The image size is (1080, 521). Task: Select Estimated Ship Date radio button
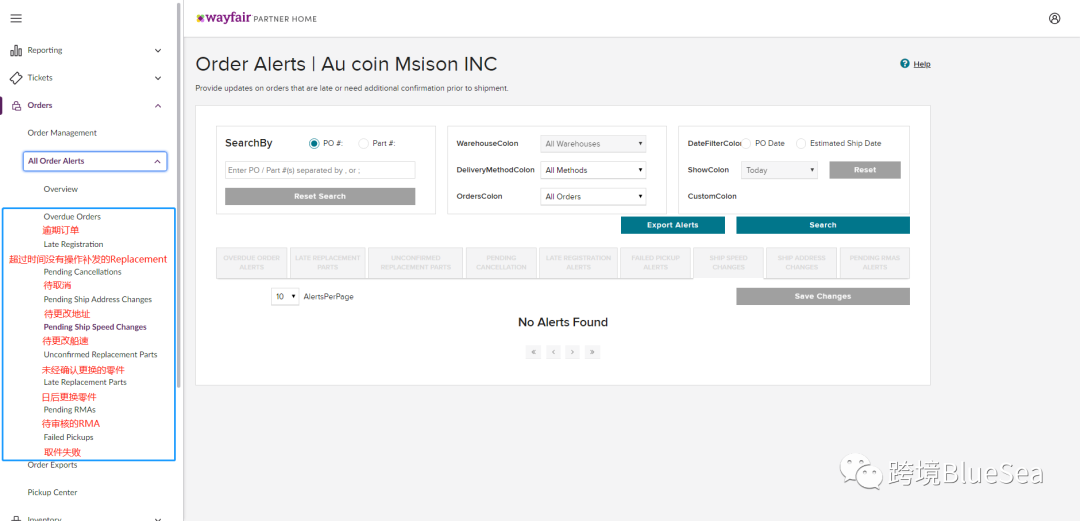click(801, 143)
